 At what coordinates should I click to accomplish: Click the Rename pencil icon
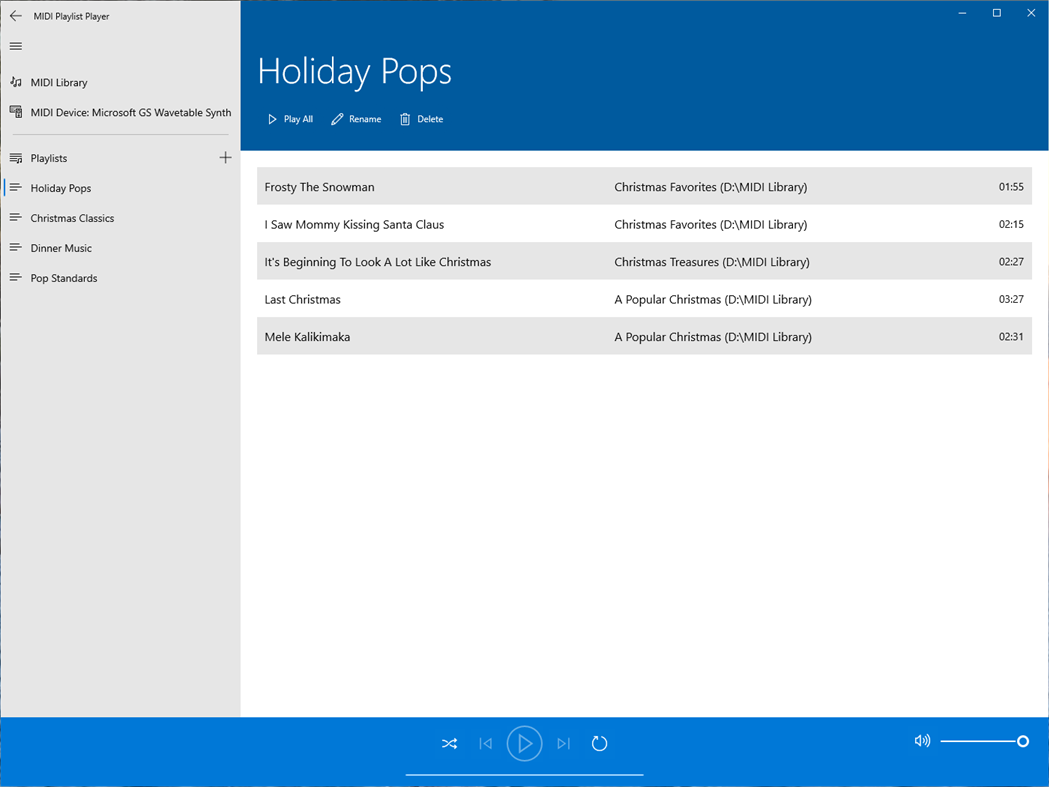coord(337,118)
